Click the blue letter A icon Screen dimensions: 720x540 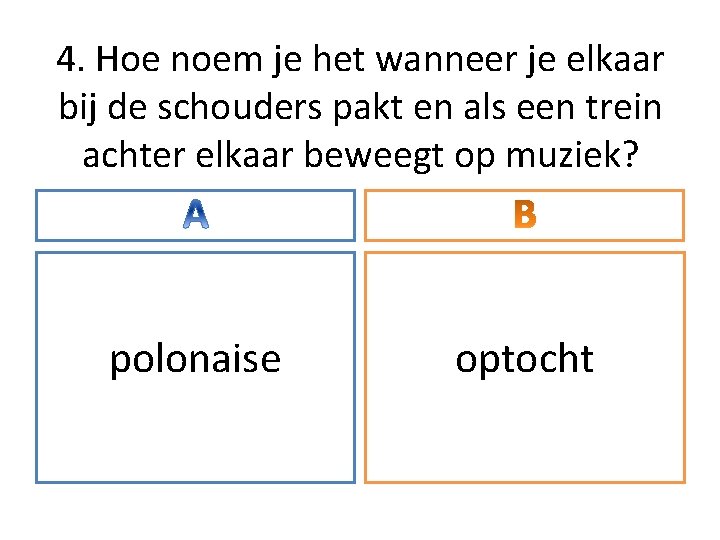click(196, 214)
